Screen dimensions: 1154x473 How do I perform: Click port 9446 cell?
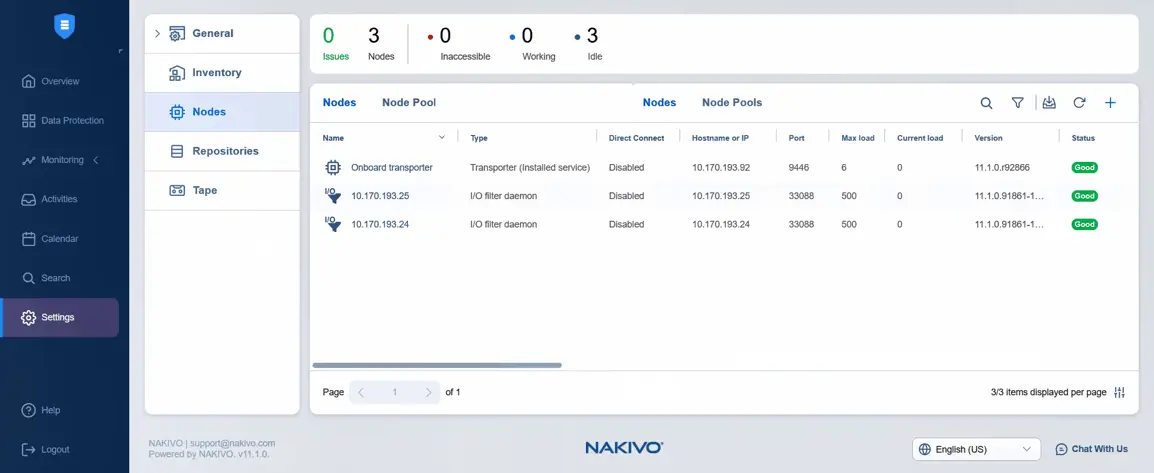coord(799,168)
